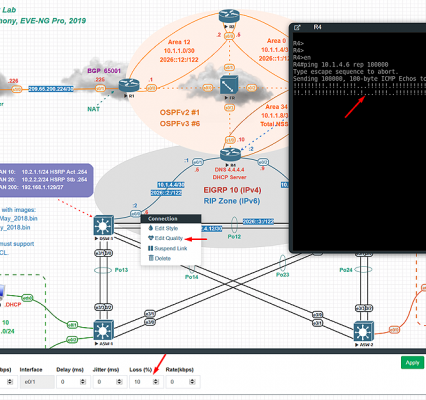Click the EIGRP 10 (IPv4) label
This screenshot has width=426, height=400.
point(232,190)
